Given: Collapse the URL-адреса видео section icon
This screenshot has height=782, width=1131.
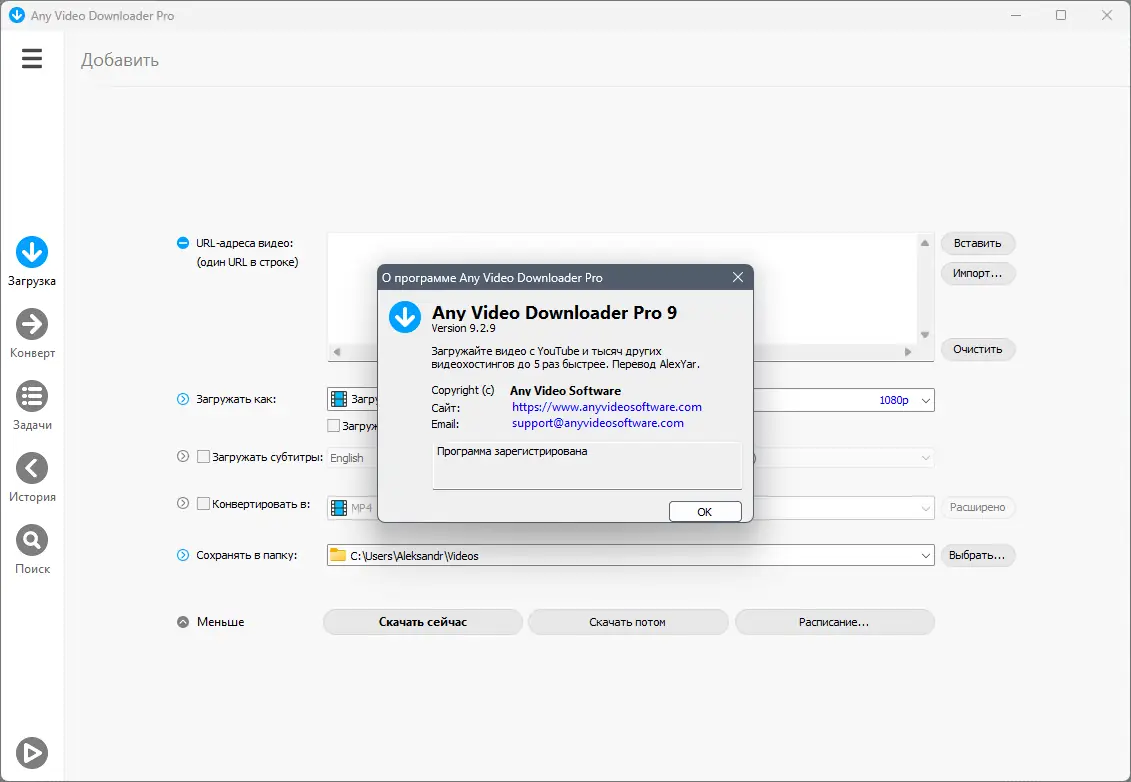Looking at the screenshot, I should (x=183, y=243).
